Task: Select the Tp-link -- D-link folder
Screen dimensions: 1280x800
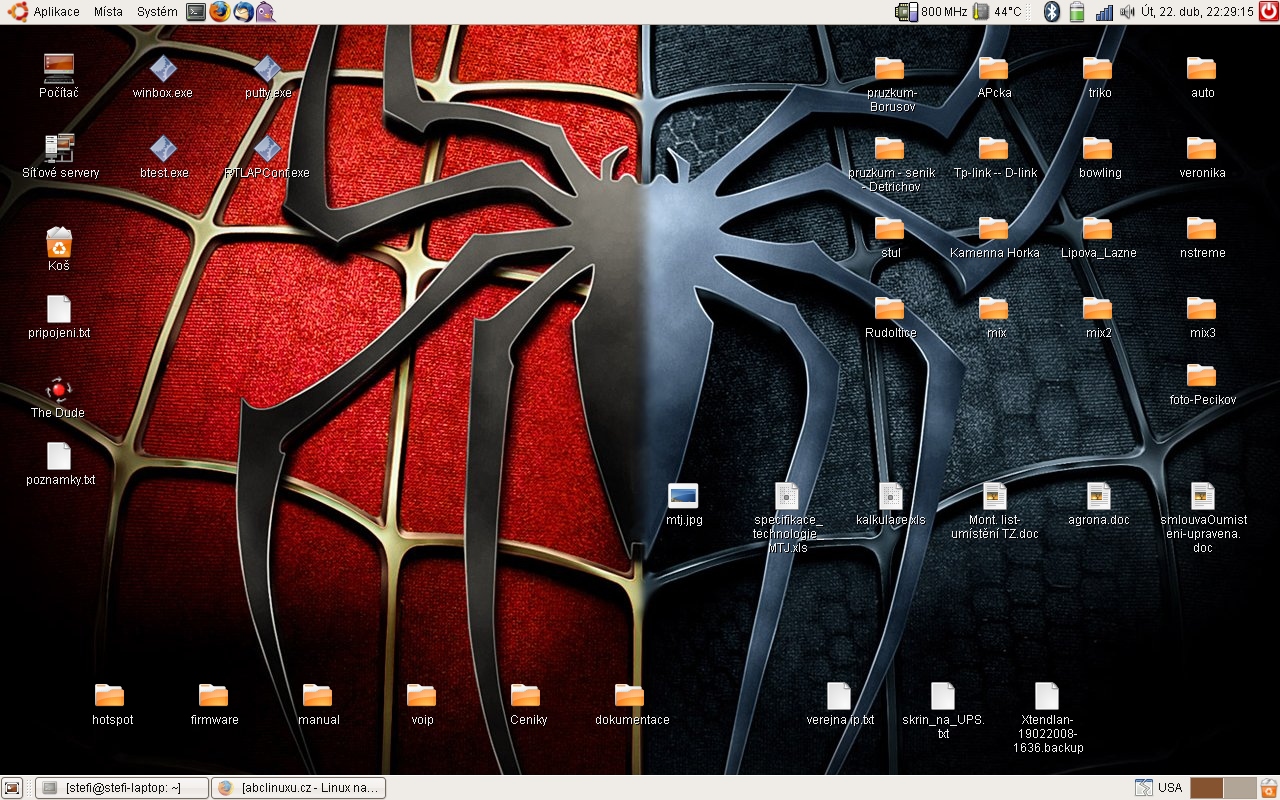Action: pyautogui.click(x=994, y=157)
